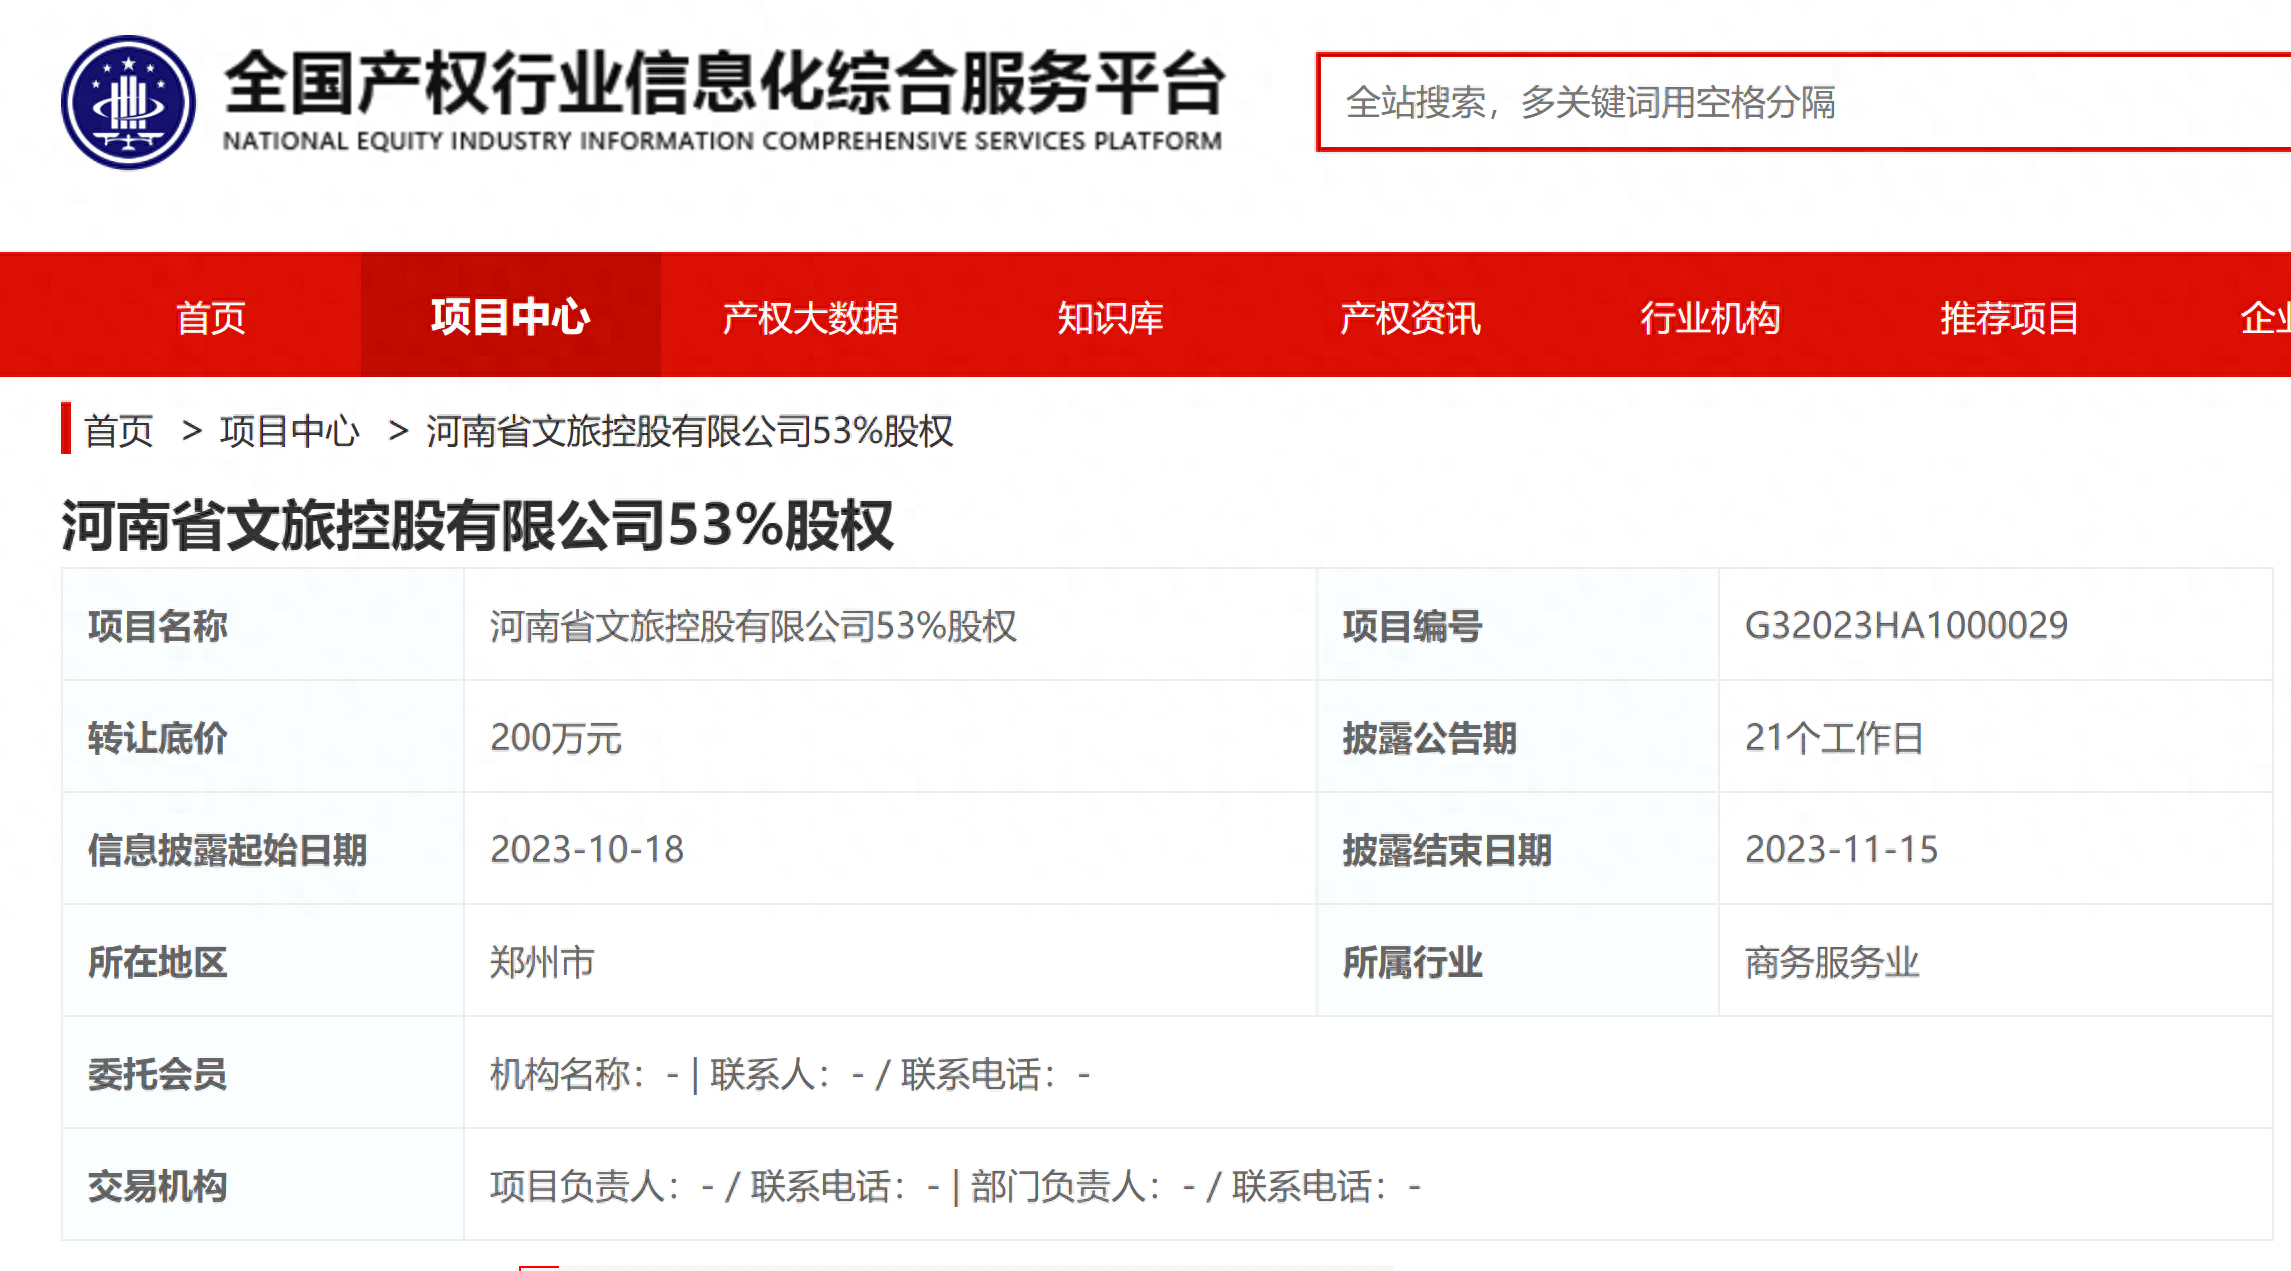
Task: Click the 200万元 transfer price value
Action: pyautogui.click(x=556, y=737)
